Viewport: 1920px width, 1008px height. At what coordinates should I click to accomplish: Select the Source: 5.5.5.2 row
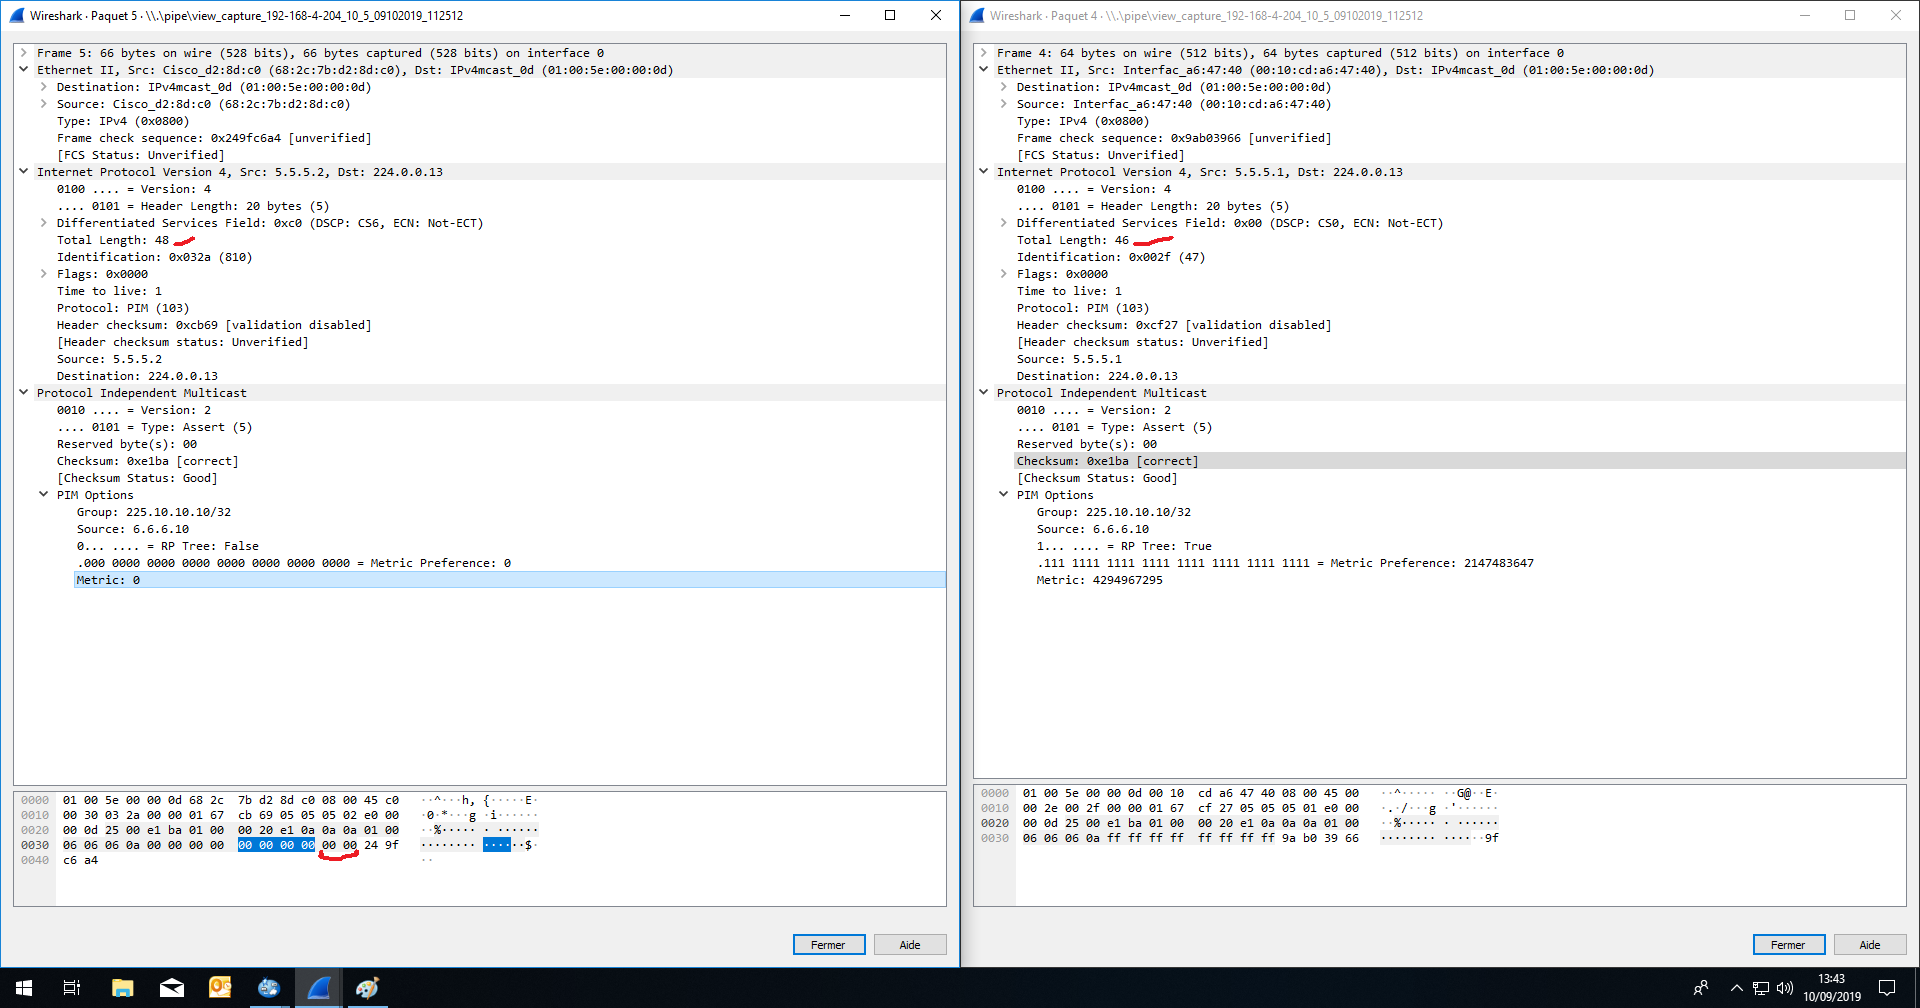109,359
